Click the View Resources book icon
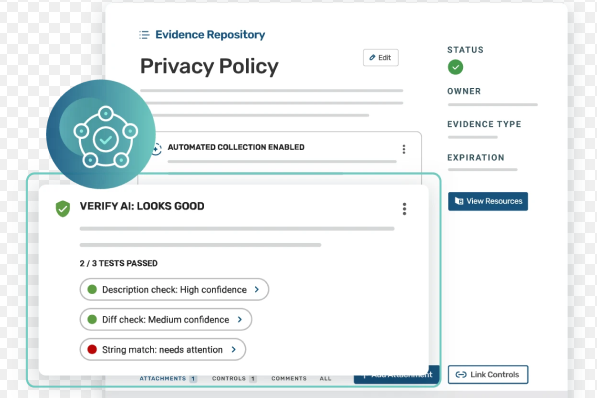Screen dimensions: 597x398 click(x=460, y=201)
